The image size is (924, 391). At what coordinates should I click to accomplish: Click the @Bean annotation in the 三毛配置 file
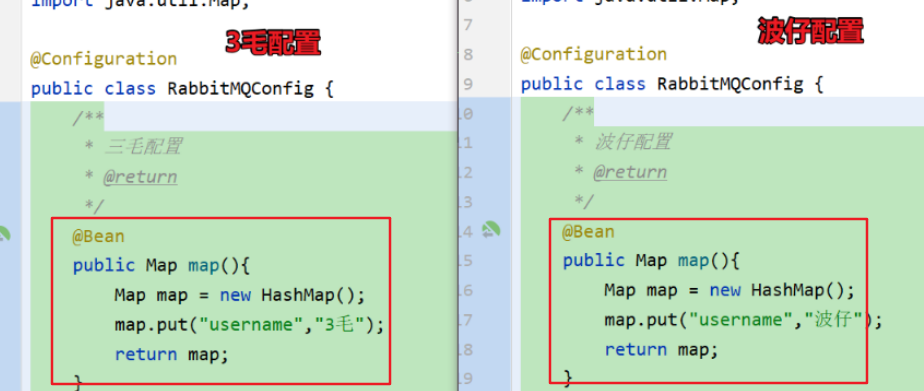coord(98,236)
